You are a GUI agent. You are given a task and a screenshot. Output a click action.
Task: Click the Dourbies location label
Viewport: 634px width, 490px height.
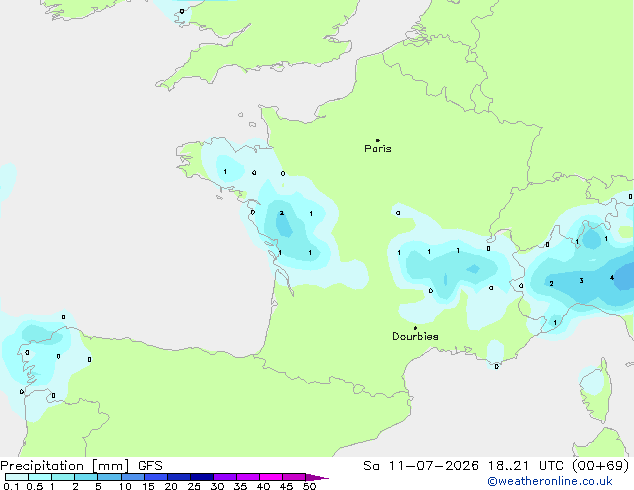tap(415, 336)
